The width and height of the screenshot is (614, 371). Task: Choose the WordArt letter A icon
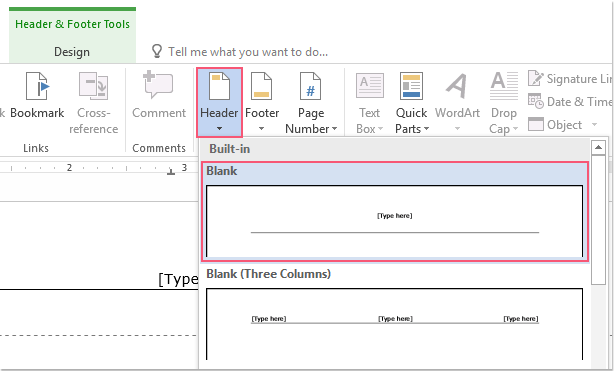coord(457,86)
